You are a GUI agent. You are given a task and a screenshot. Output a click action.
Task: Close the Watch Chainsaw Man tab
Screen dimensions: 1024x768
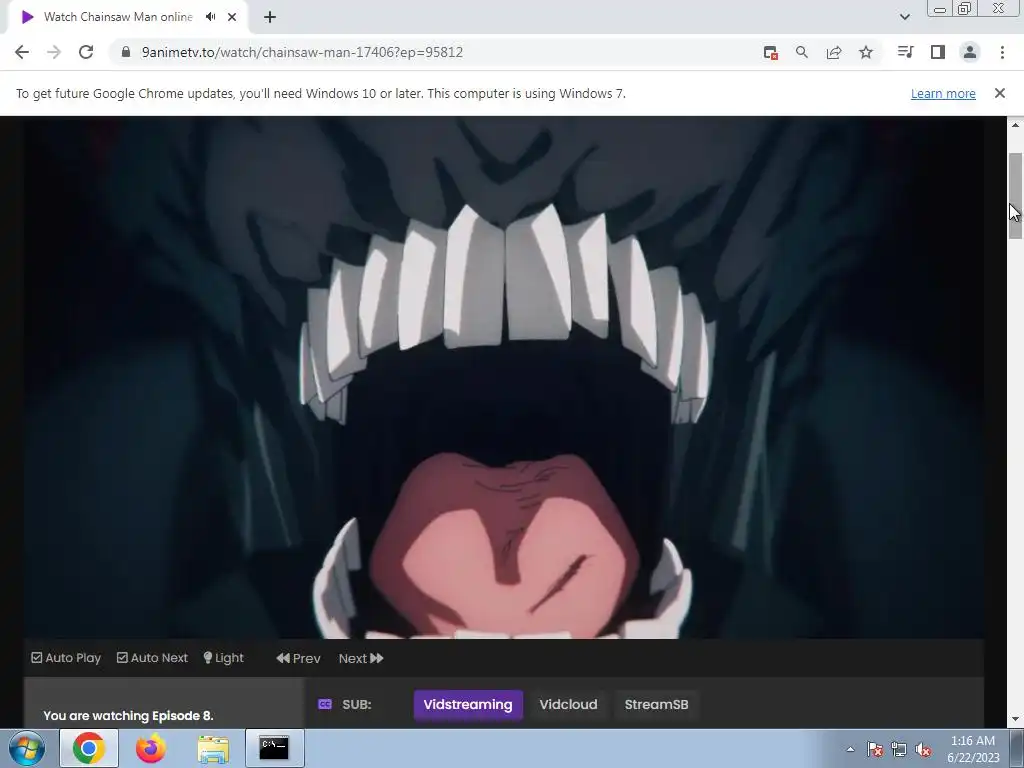pos(232,17)
